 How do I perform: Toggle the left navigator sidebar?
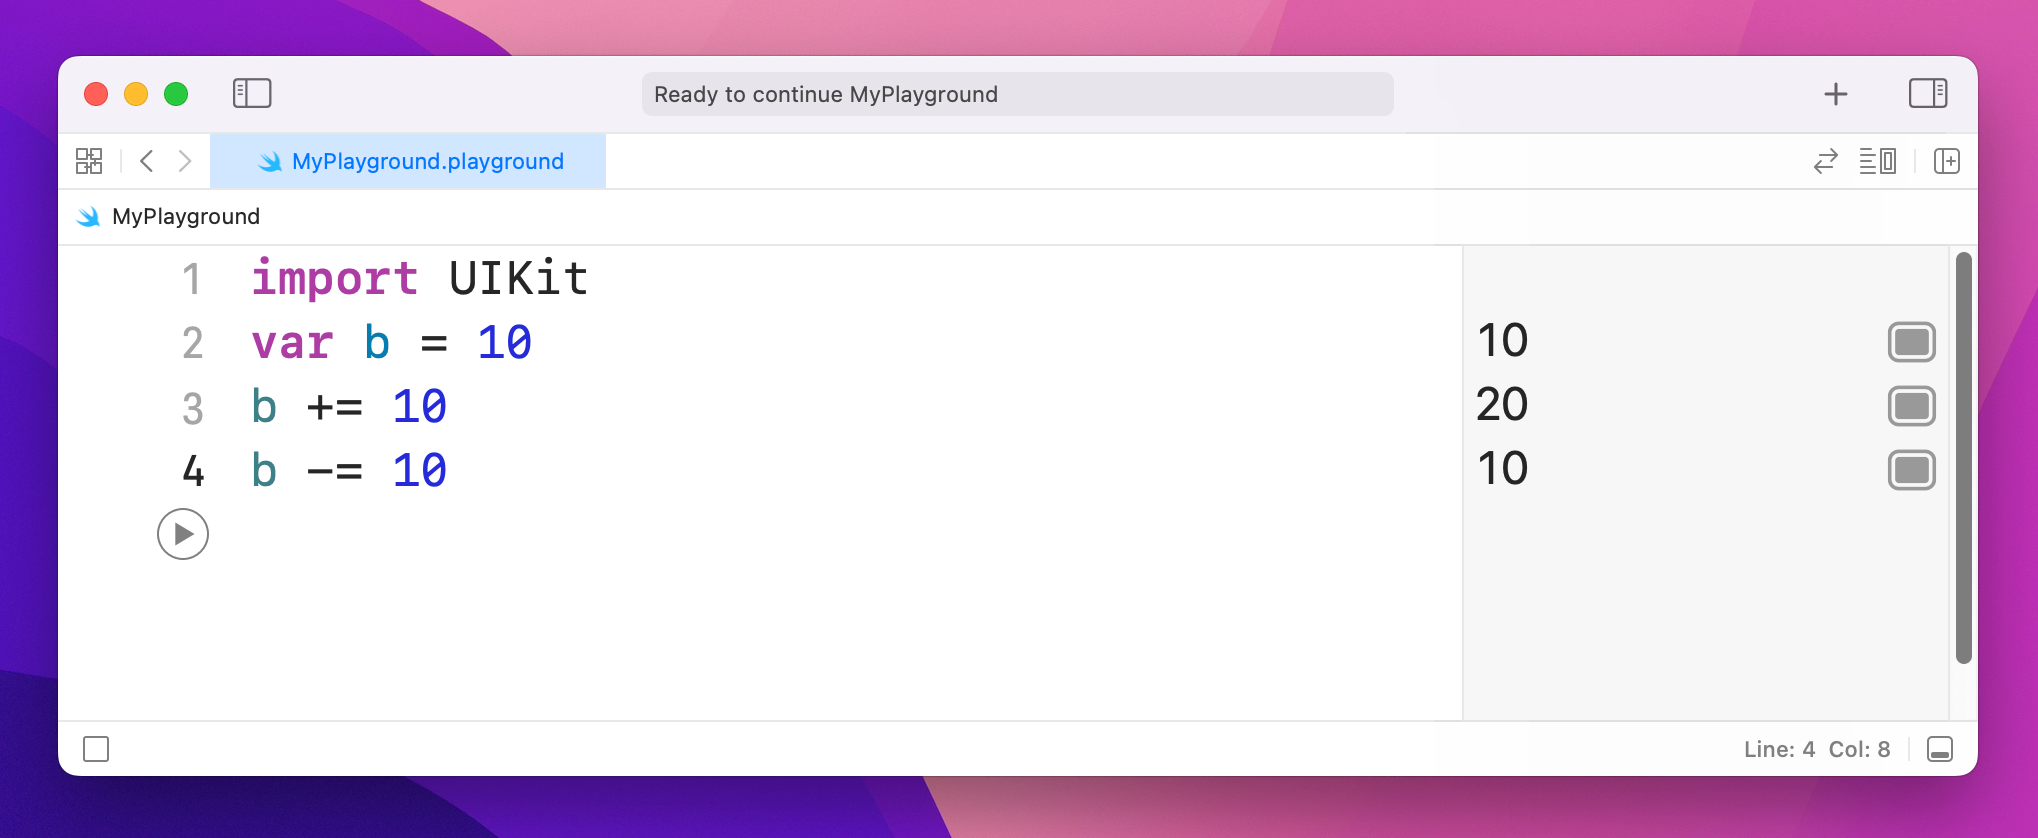point(252,94)
